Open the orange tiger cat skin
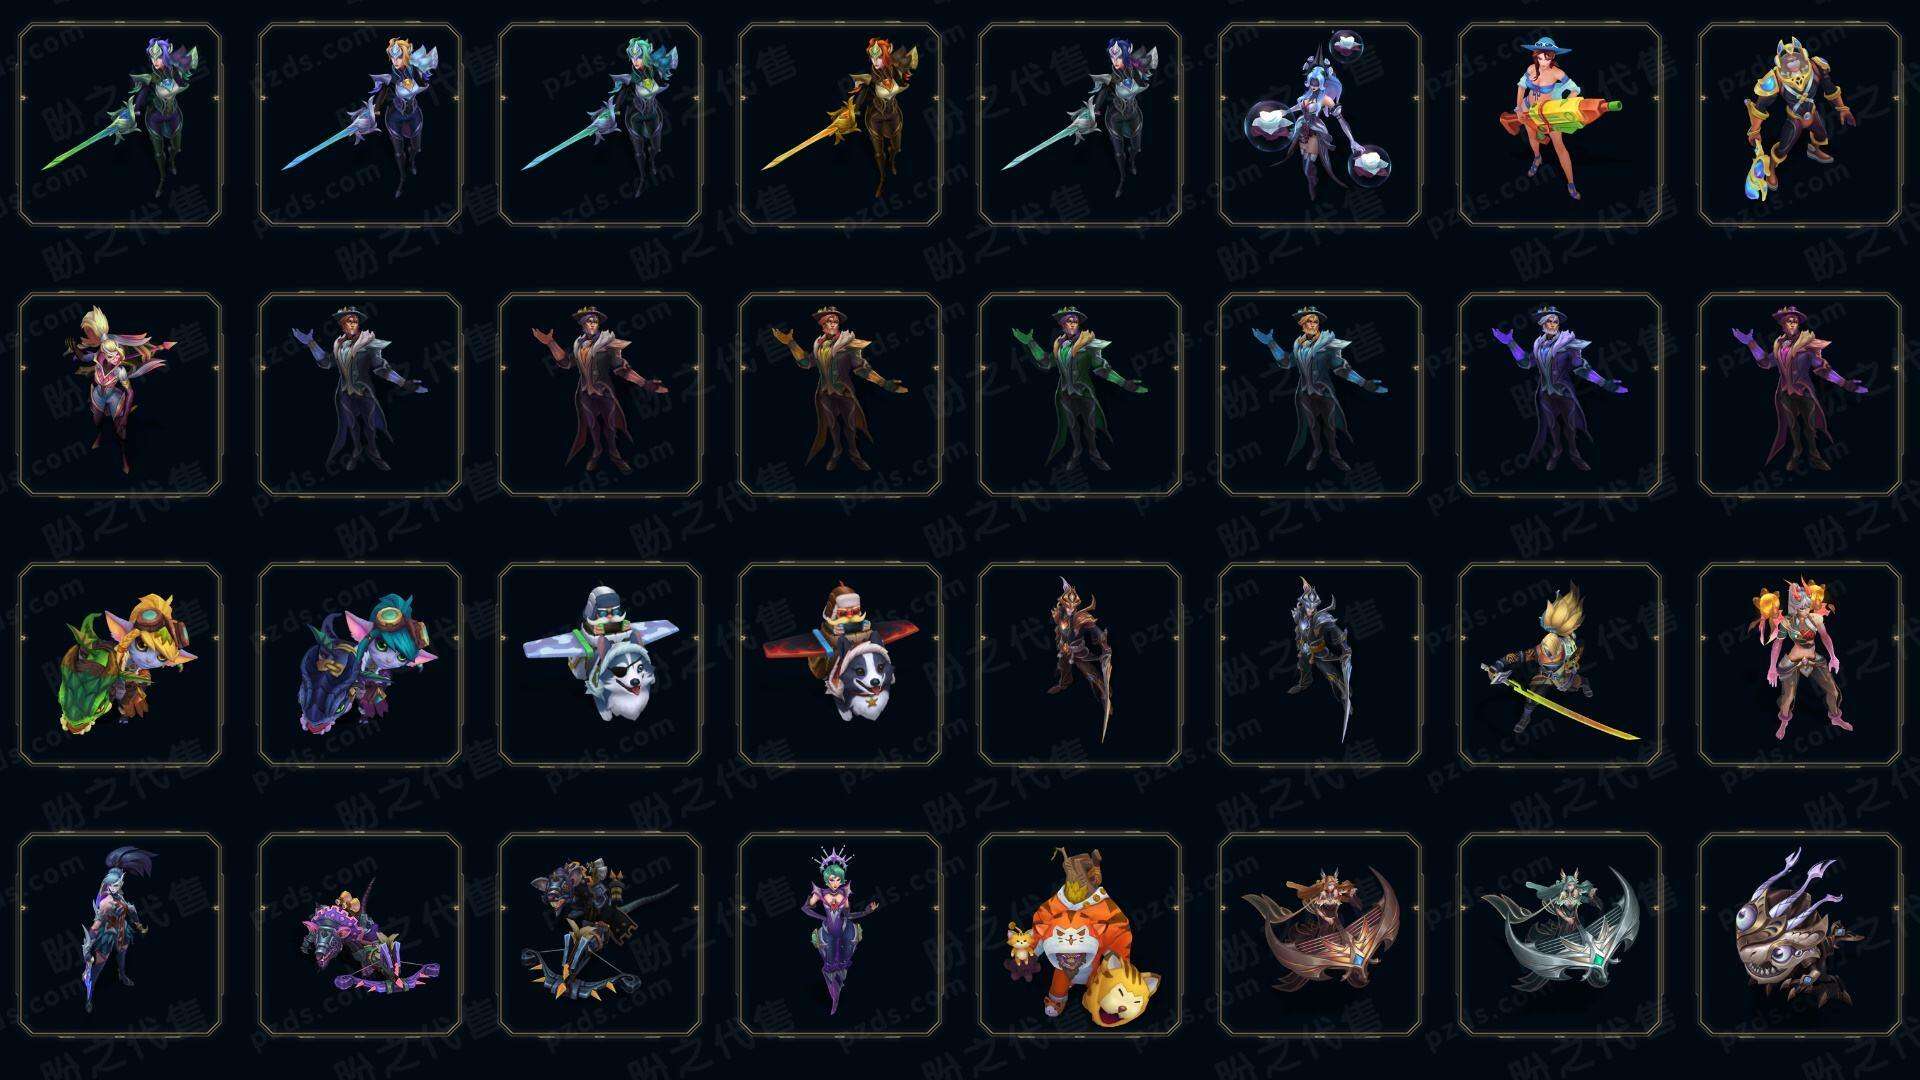Image resolution: width=1920 pixels, height=1080 pixels. (1080, 935)
